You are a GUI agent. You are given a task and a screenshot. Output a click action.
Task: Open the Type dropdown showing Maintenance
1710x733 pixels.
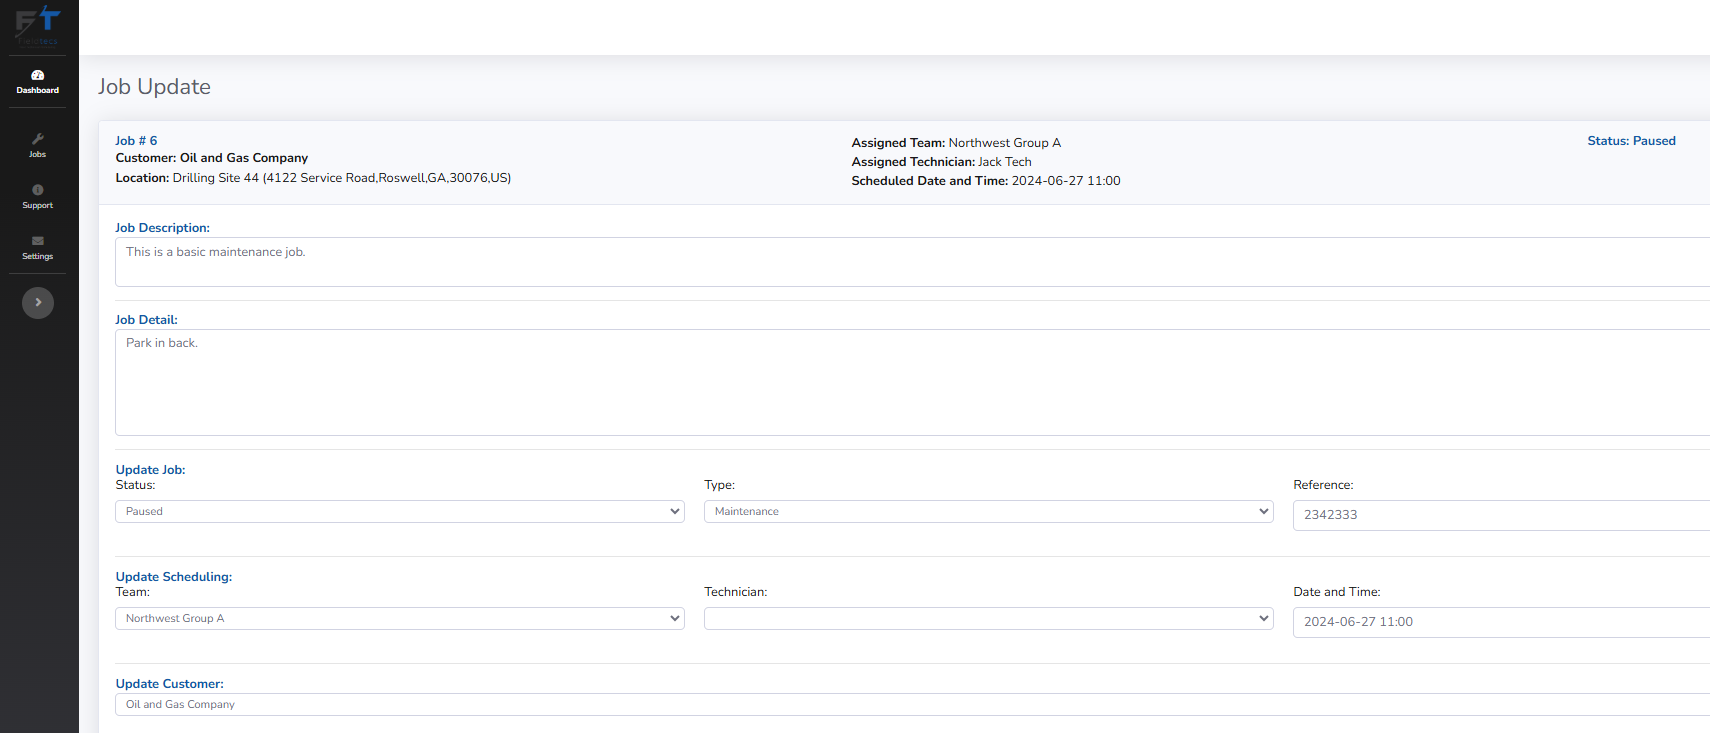pyautogui.click(x=988, y=511)
